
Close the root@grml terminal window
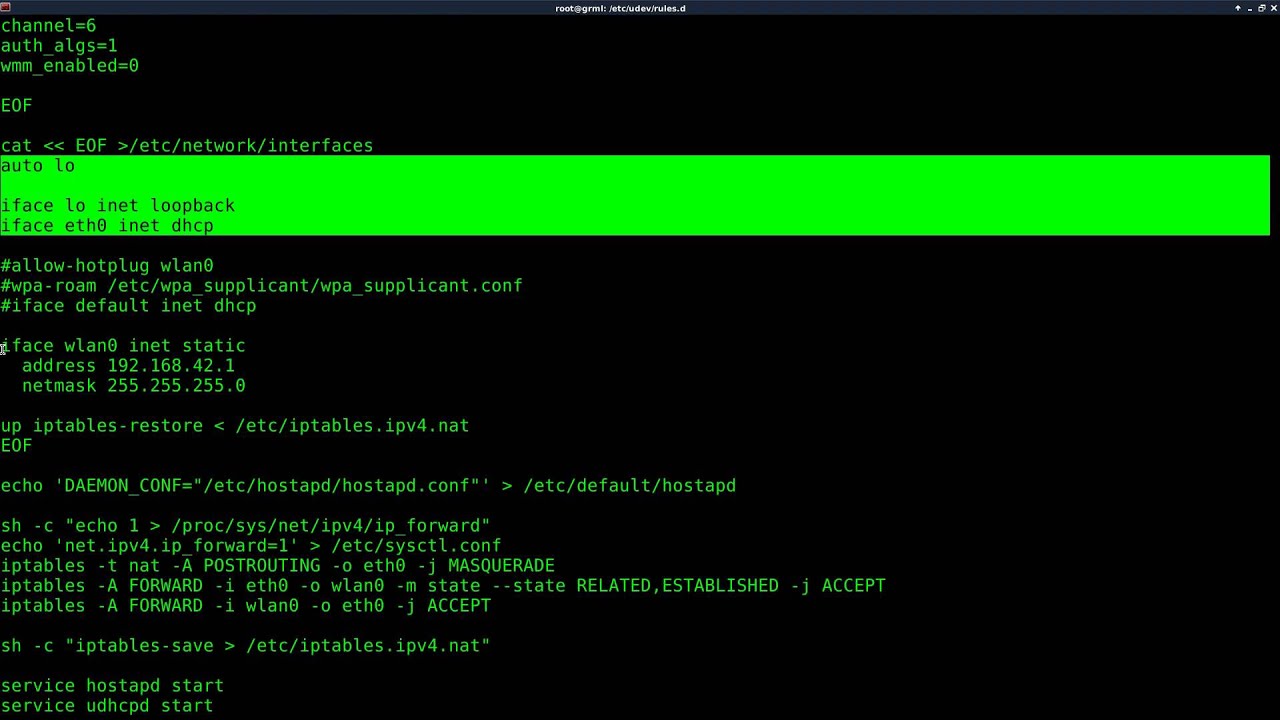pyautogui.click(x=1274, y=8)
